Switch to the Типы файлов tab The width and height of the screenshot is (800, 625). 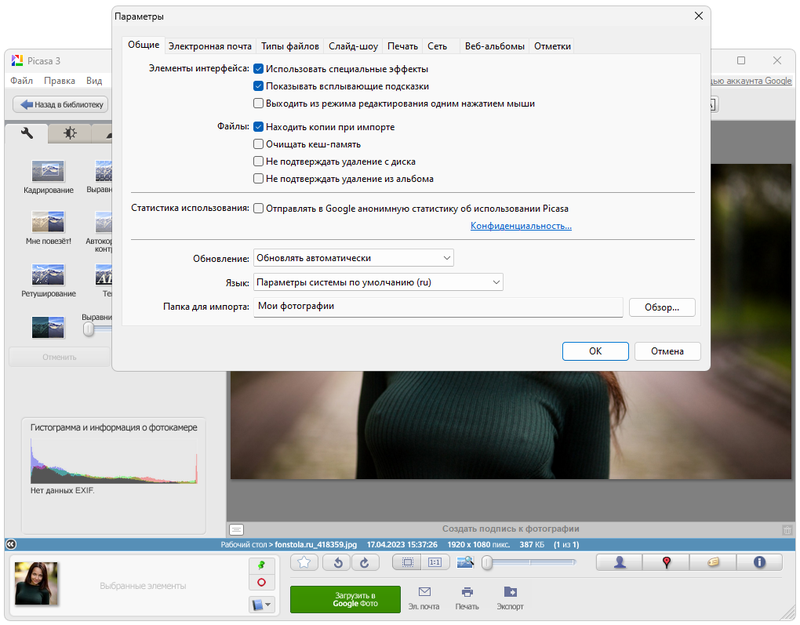click(x=290, y=46)
